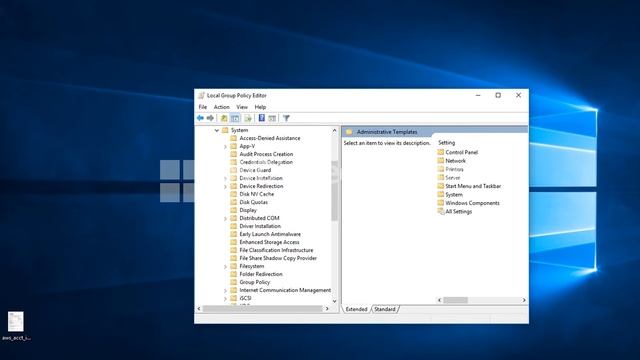Select Disk NV Cache folder
This screenshot has height=360, width=640.
256,194
